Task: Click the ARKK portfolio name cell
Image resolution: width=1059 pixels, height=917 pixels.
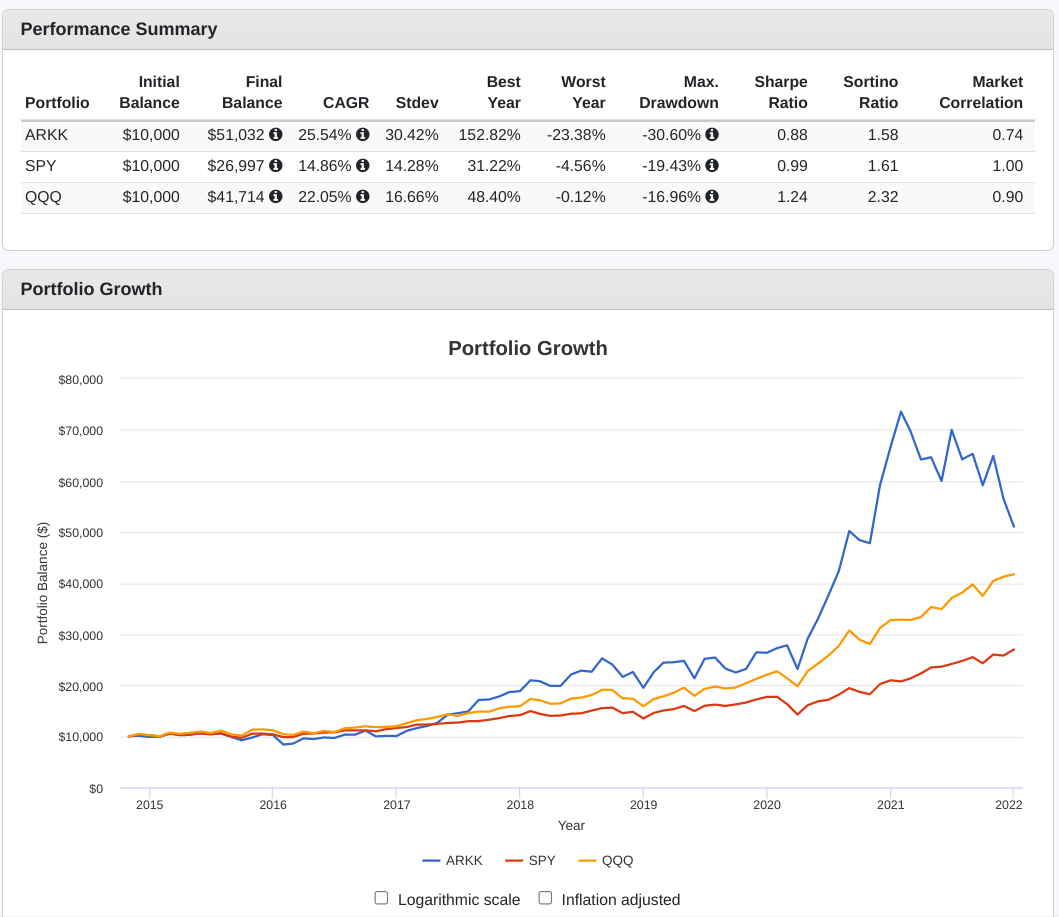Action: coord(47,135)
